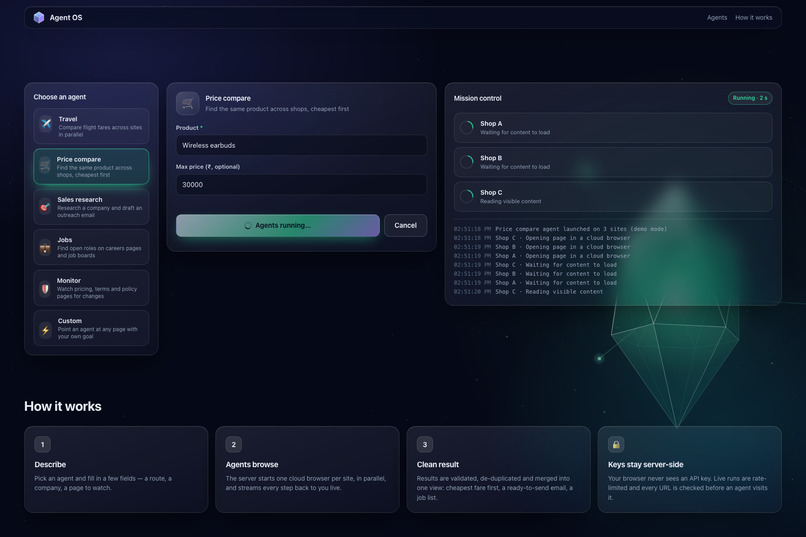The width and height of the screenshot is (806, 537).
Task: Click the Agent OS brand name
Action: (x=66, y=17)
